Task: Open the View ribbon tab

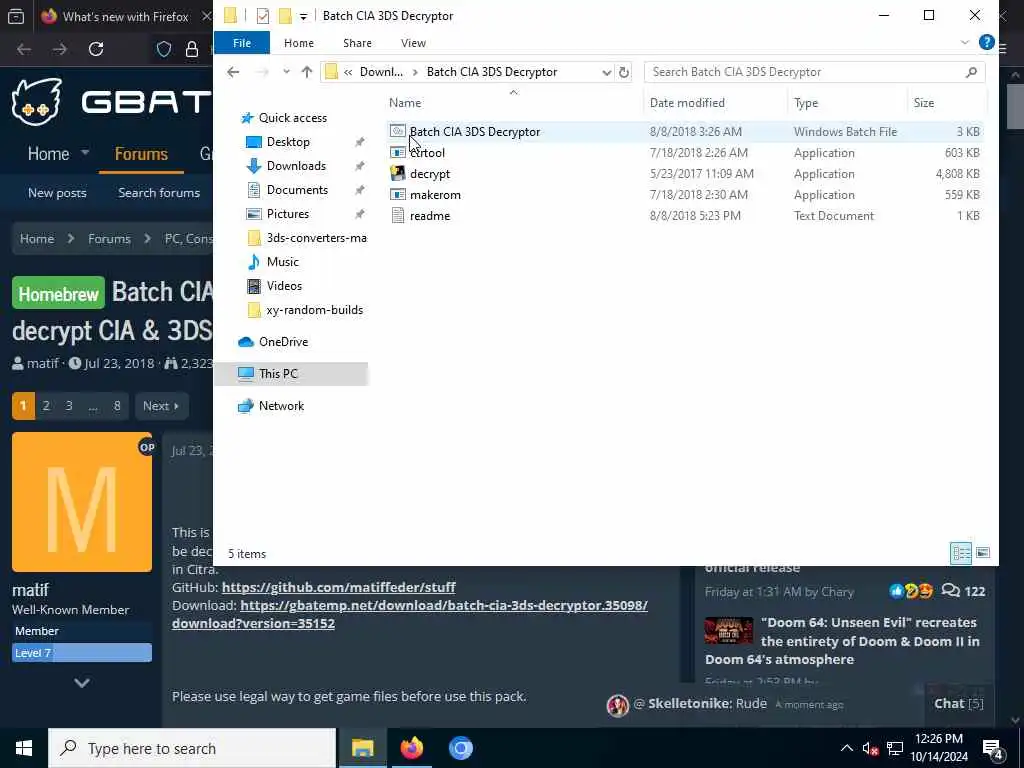Action: click(413, 43)
